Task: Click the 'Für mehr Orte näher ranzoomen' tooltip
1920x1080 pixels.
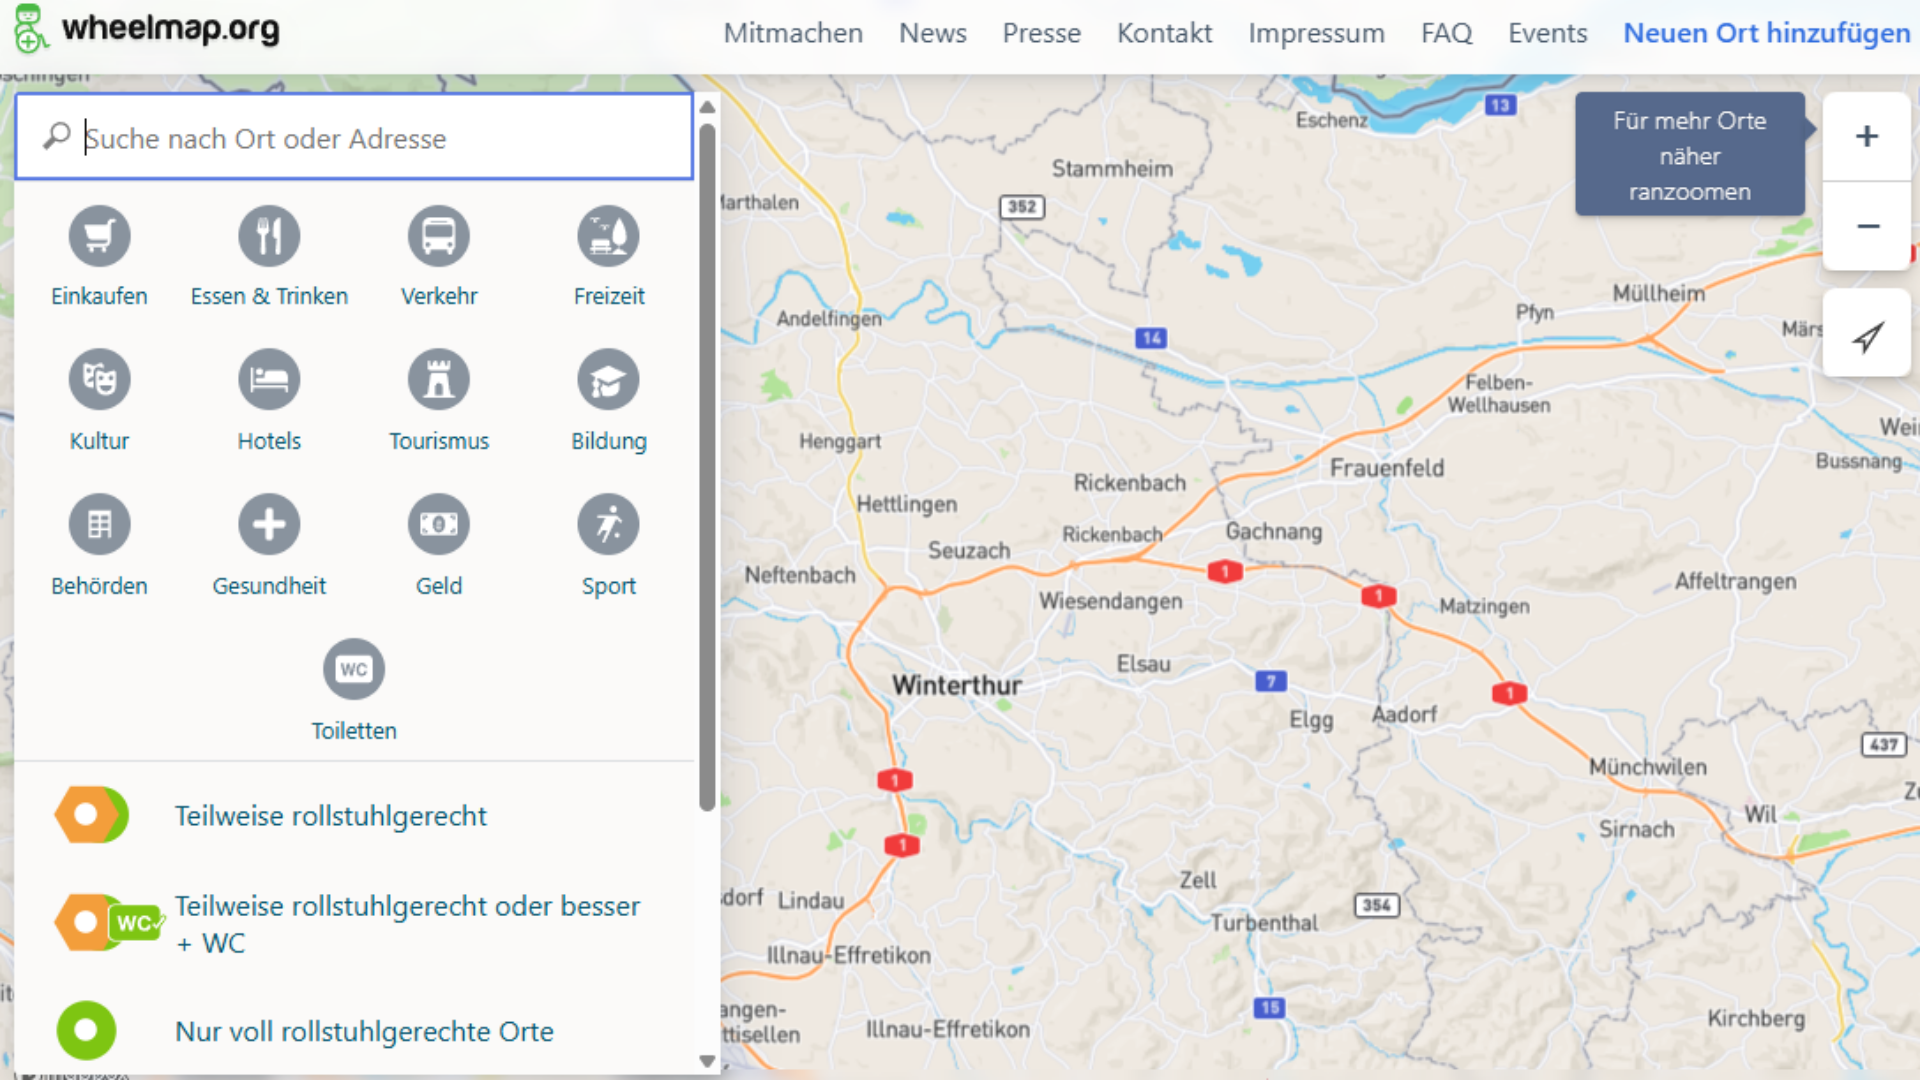Action: [1690, 154]
